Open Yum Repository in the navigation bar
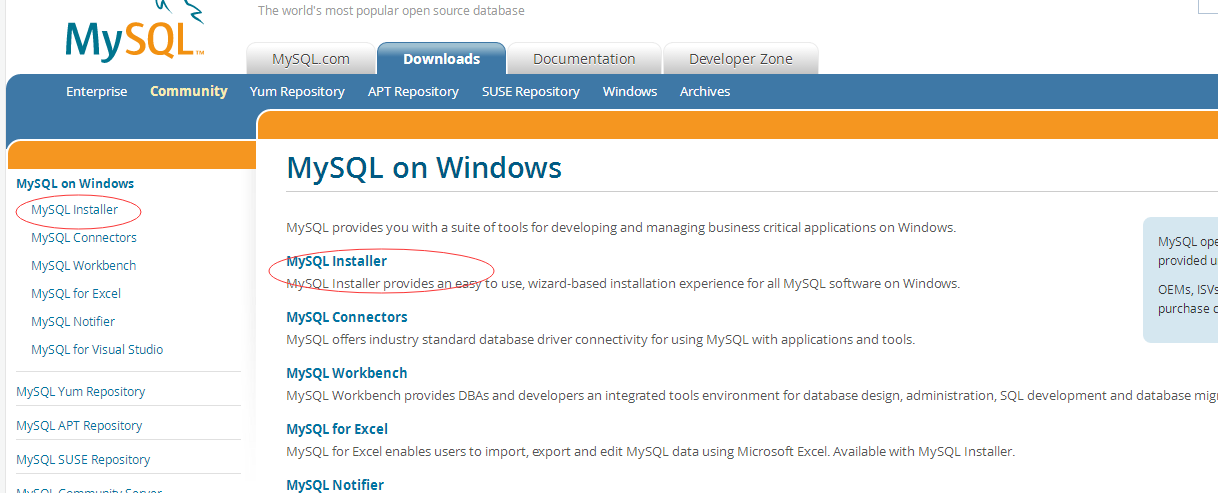The width and height of the screenshot is (1218, 493). [x=297, y=91]
